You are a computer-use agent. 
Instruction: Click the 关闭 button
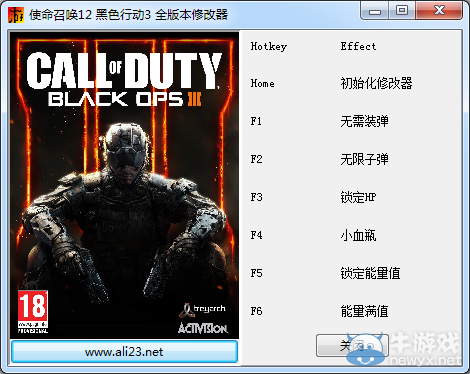pos(352,345)
